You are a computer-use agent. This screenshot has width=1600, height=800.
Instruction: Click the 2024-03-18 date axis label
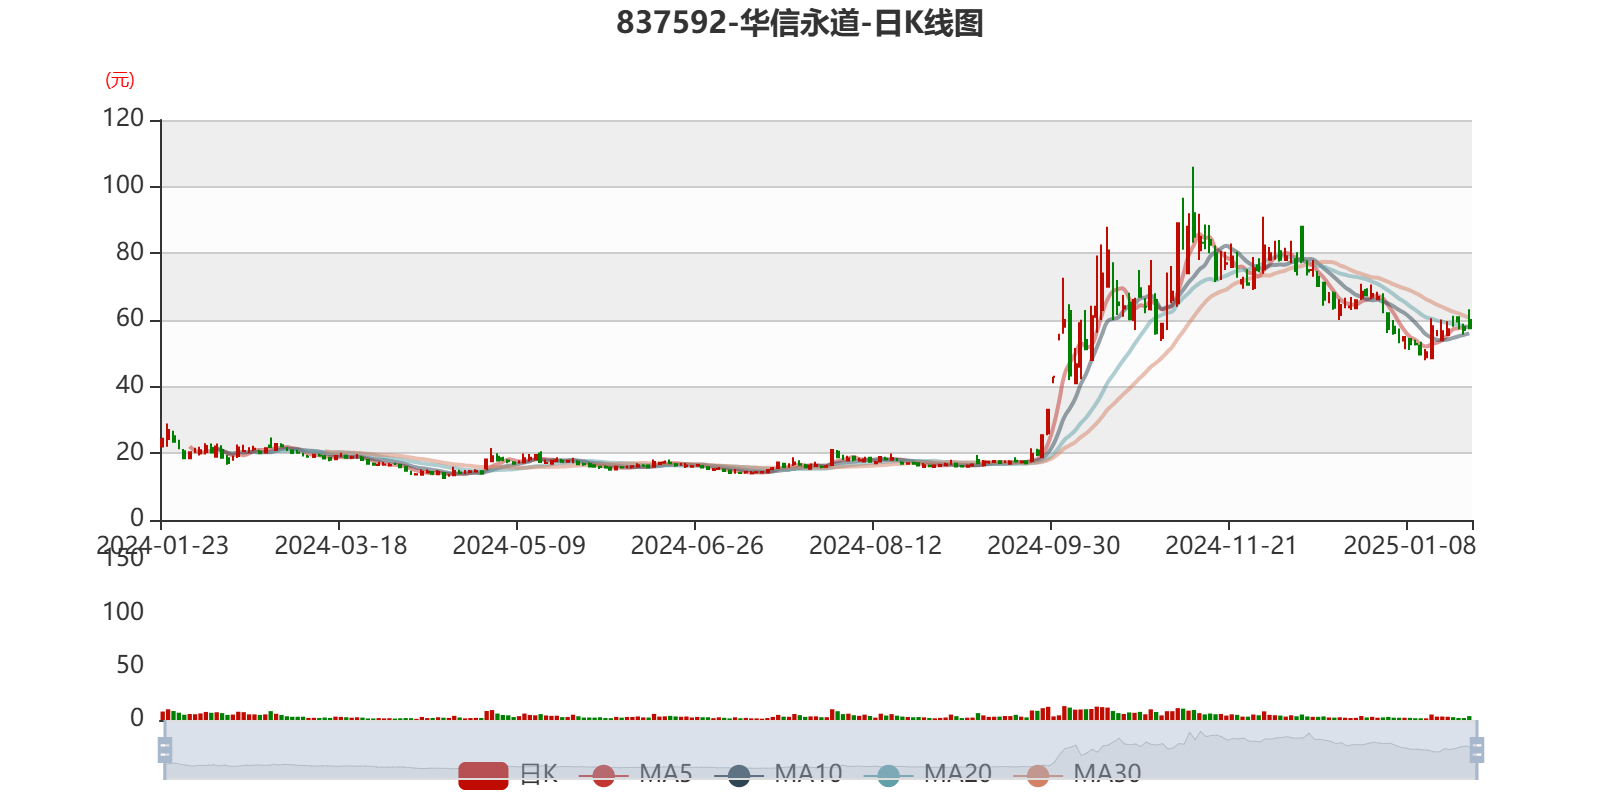click(341, 546)
